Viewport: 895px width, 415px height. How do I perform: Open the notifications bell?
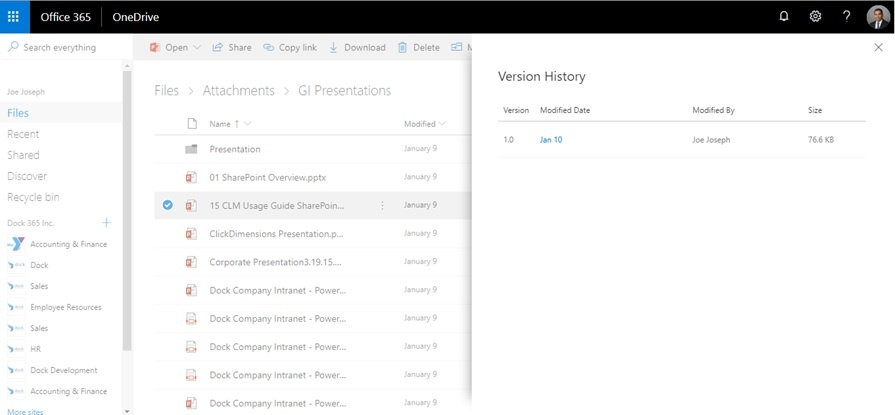(x=783, y=17)
